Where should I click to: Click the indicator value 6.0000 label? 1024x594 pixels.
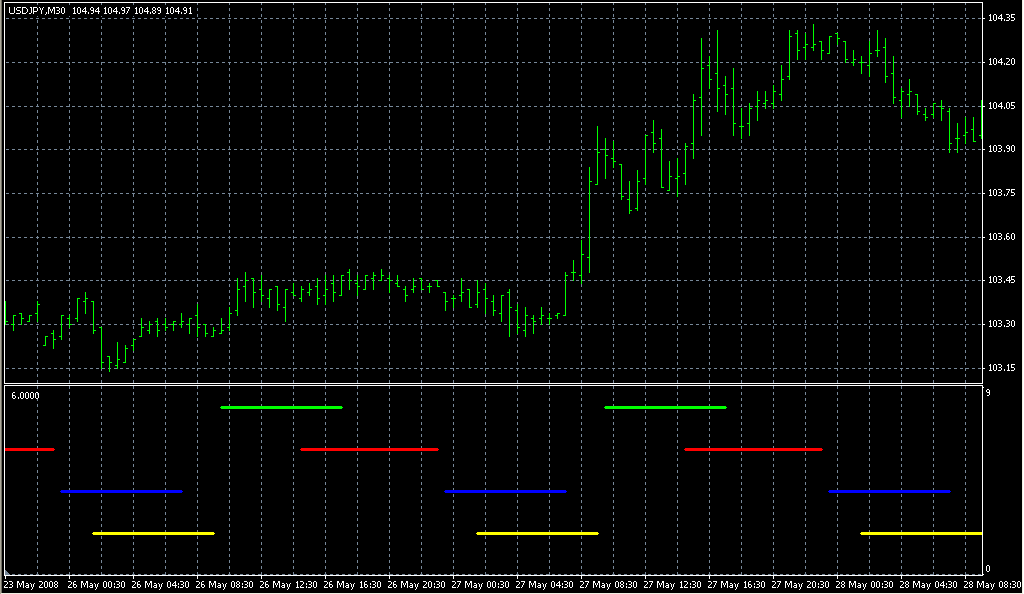pos(25,396)
